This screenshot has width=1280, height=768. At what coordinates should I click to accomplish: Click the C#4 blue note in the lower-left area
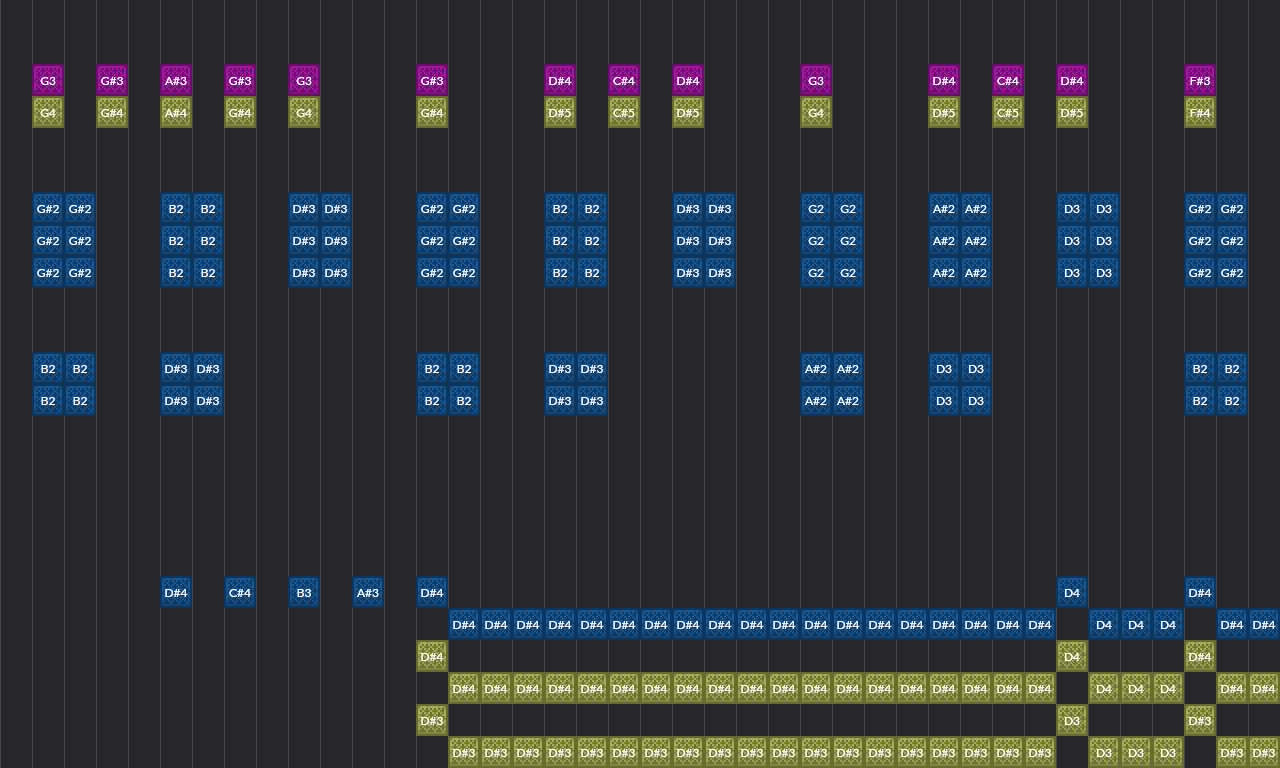tap(239, 592)
